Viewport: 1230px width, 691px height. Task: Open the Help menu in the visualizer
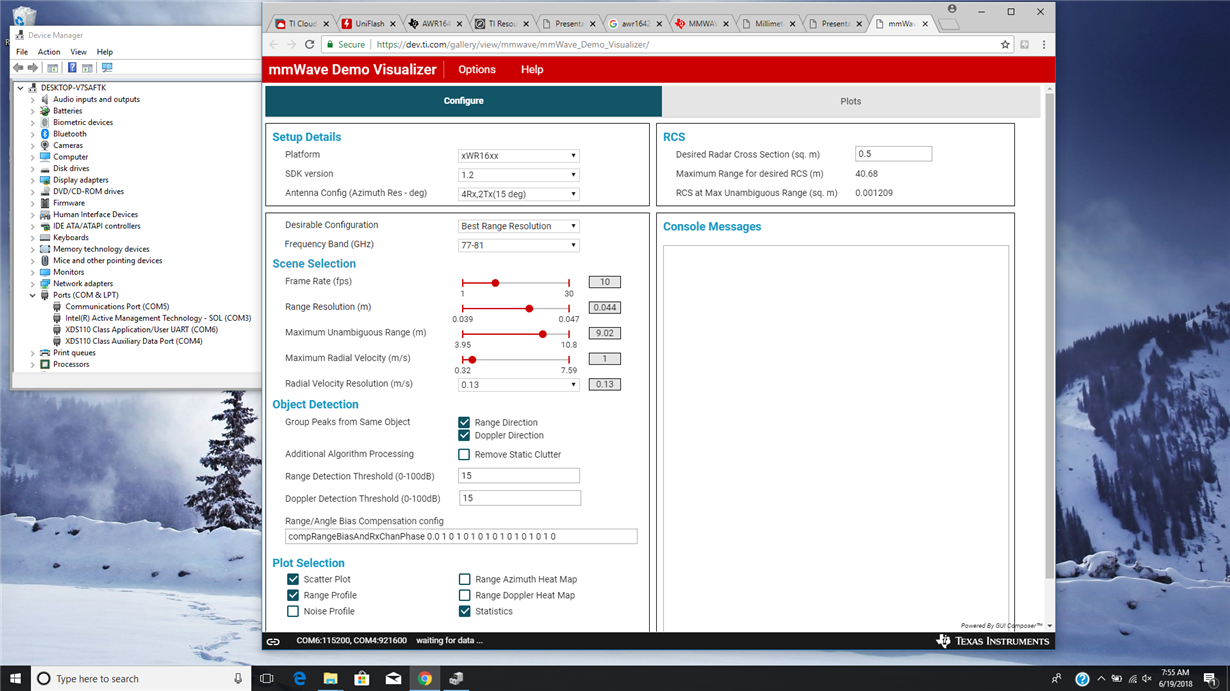[x=532, y=69]
